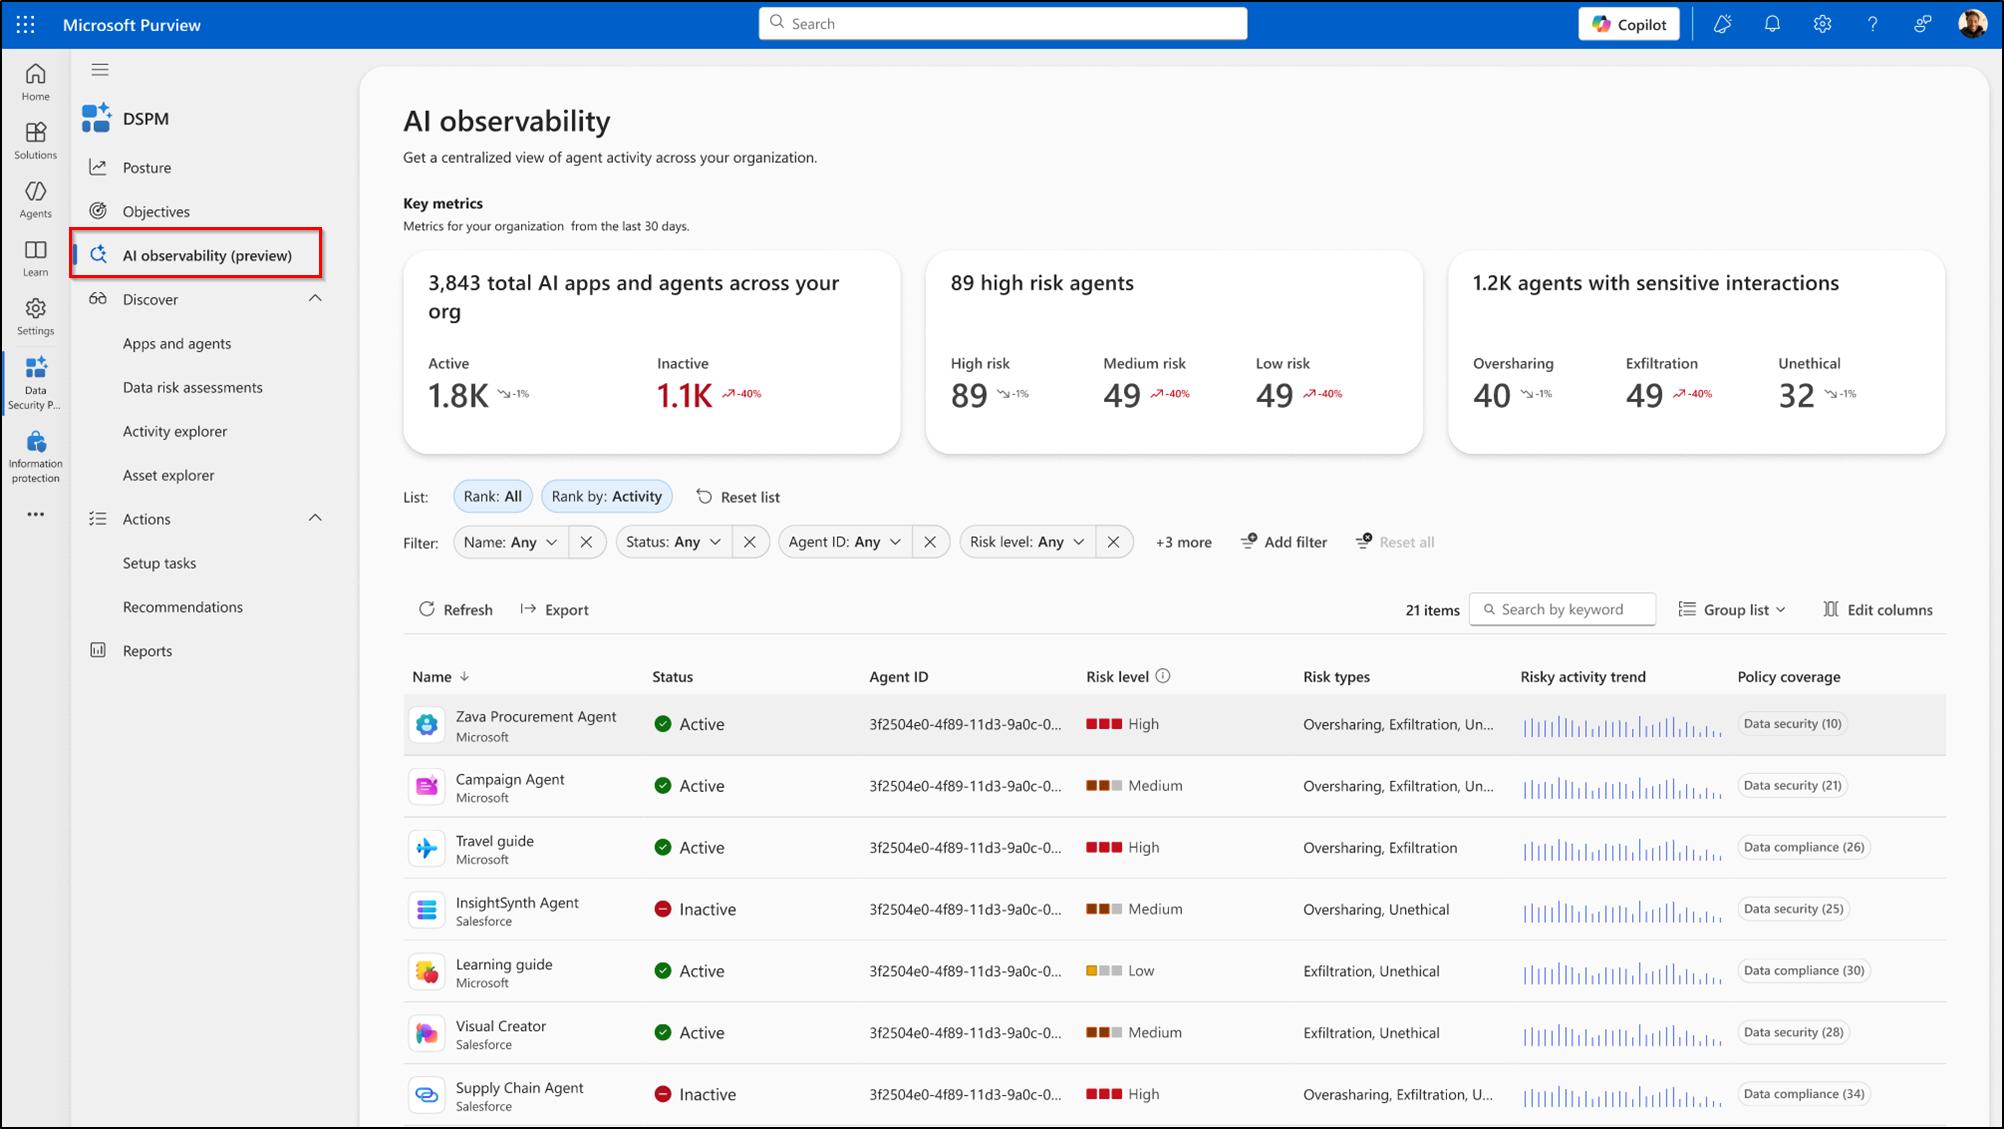This screenshot has width=2004, height=1129.
Task: Click into the Search by keyword field
Action: tap(1562, 609)
